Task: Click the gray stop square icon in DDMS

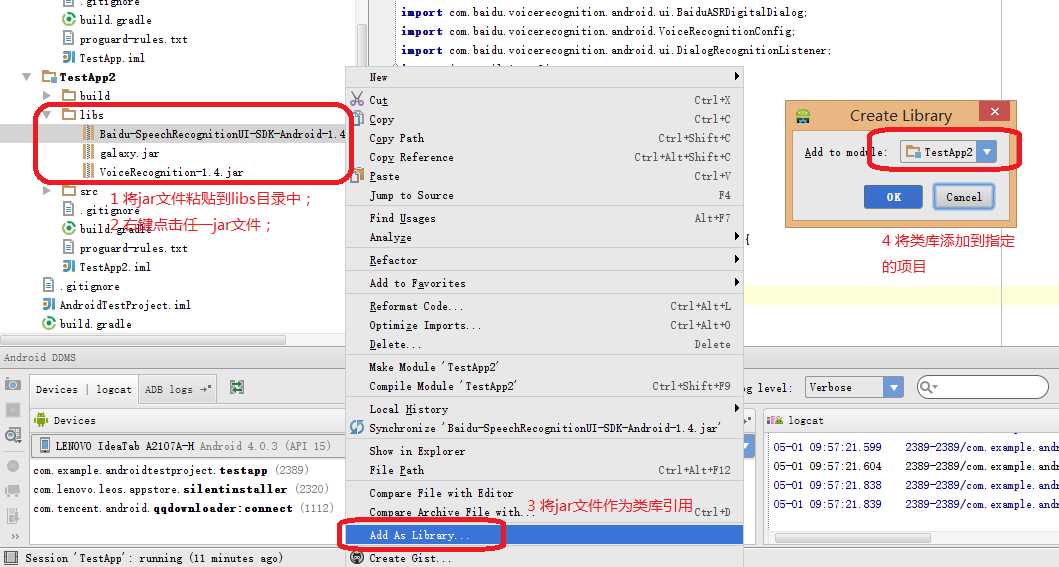Action: pos(12,410)
